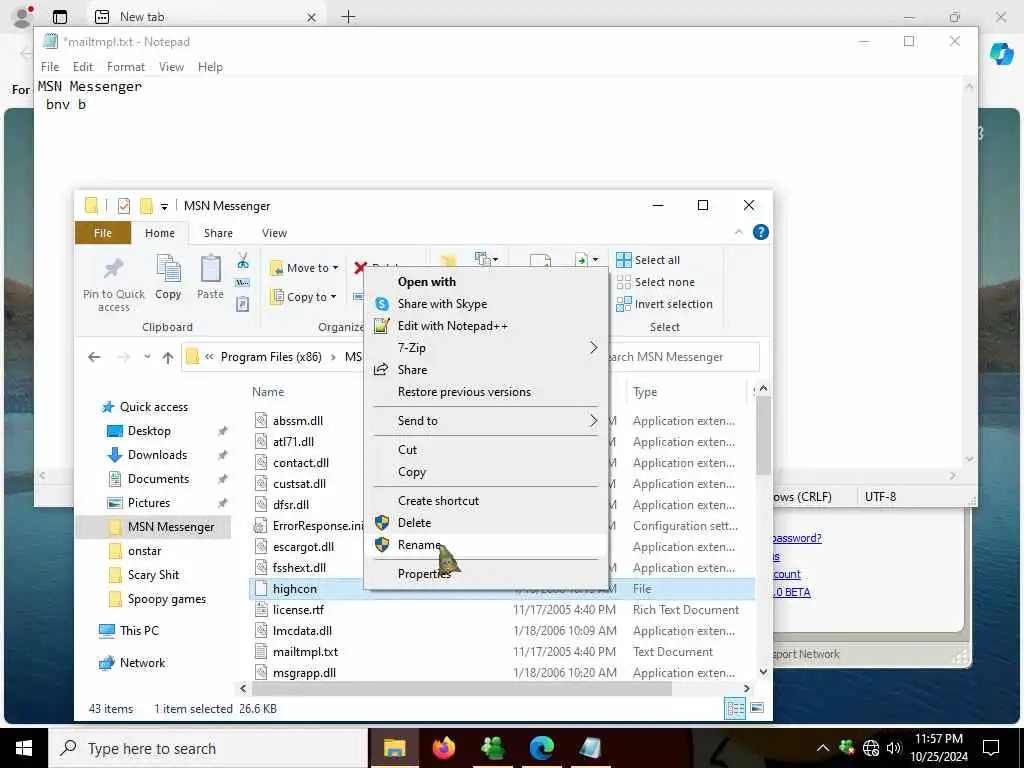Click the Select none ribbon item
Image resolution: width=1024 pixels, height=768 pixels.
coord(656,282)
